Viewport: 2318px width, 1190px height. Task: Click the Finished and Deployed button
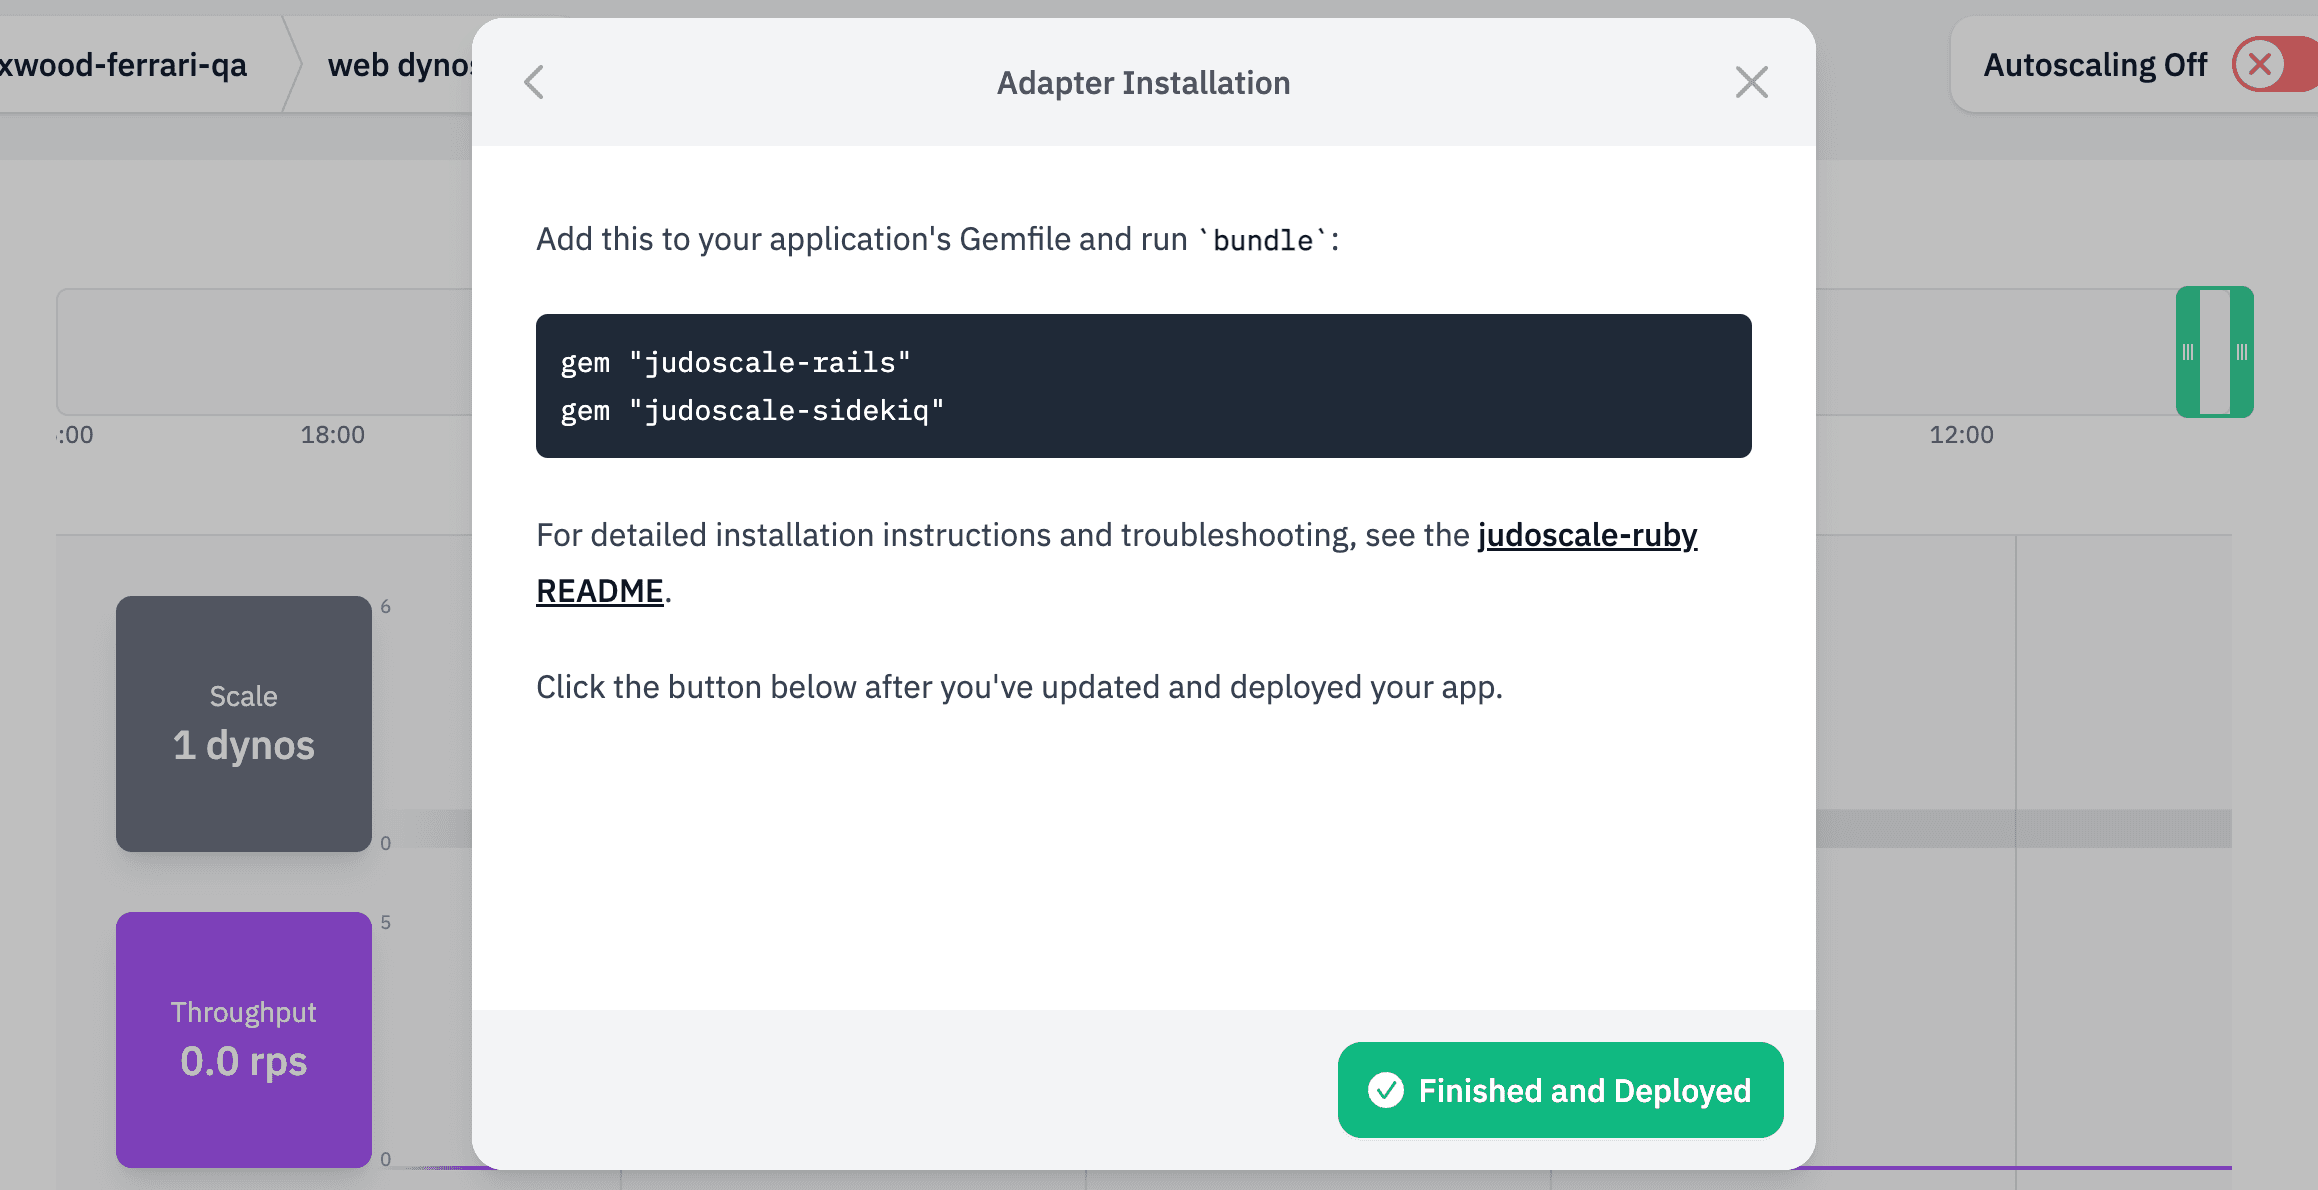pos(1560,1090)
